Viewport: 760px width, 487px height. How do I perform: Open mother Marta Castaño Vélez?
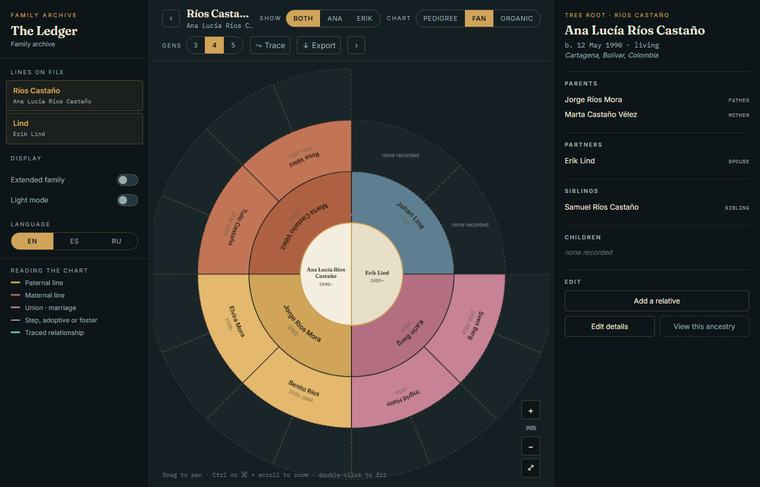point(656,114)
